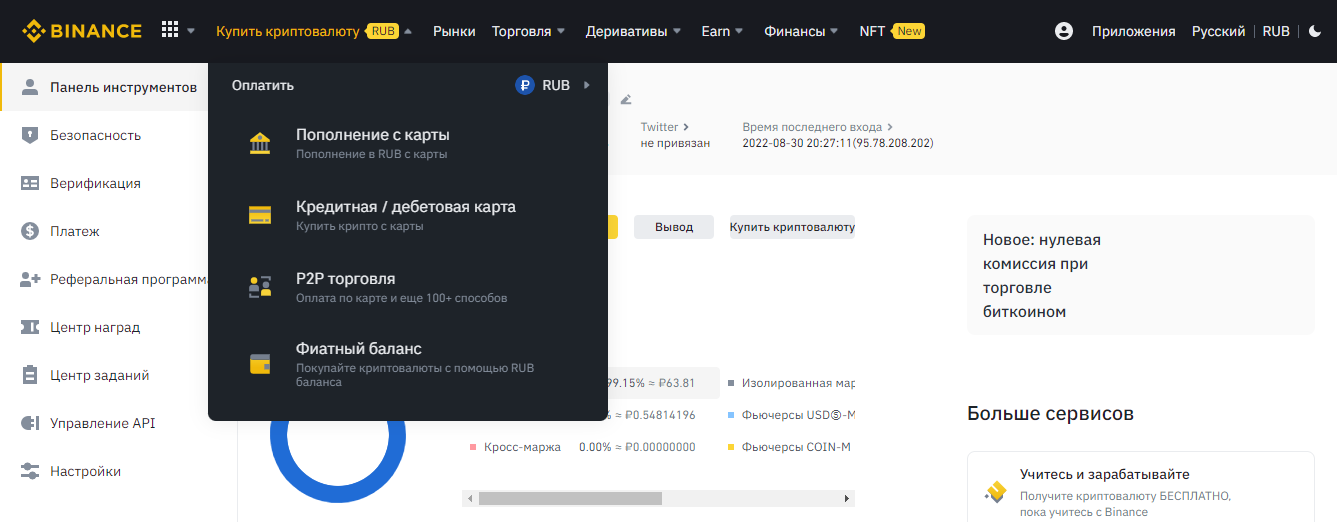This screenshot has height=522, width=1337.
Task: Click the wallet icon for Фиатный баланс
Action: pyautogui.click(x=260, y=364)
